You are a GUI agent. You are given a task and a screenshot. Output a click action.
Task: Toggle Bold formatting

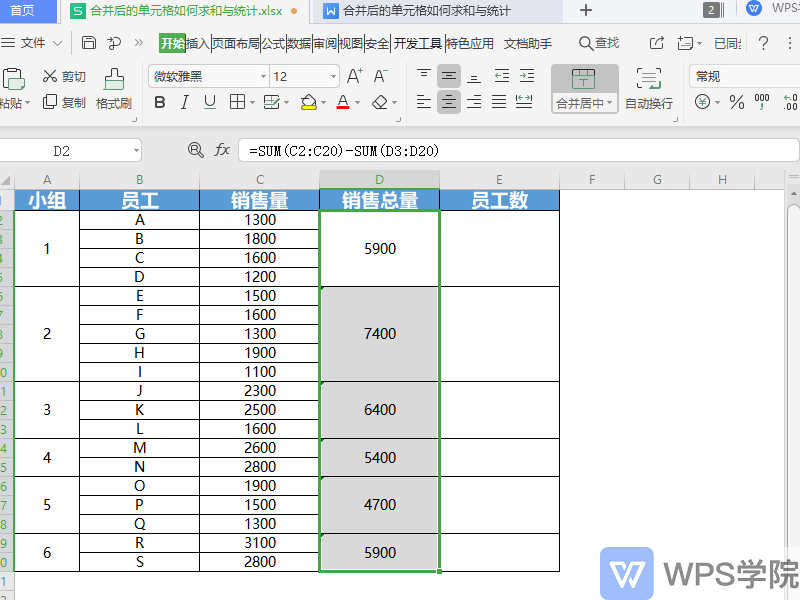click(x=160, y=103)
